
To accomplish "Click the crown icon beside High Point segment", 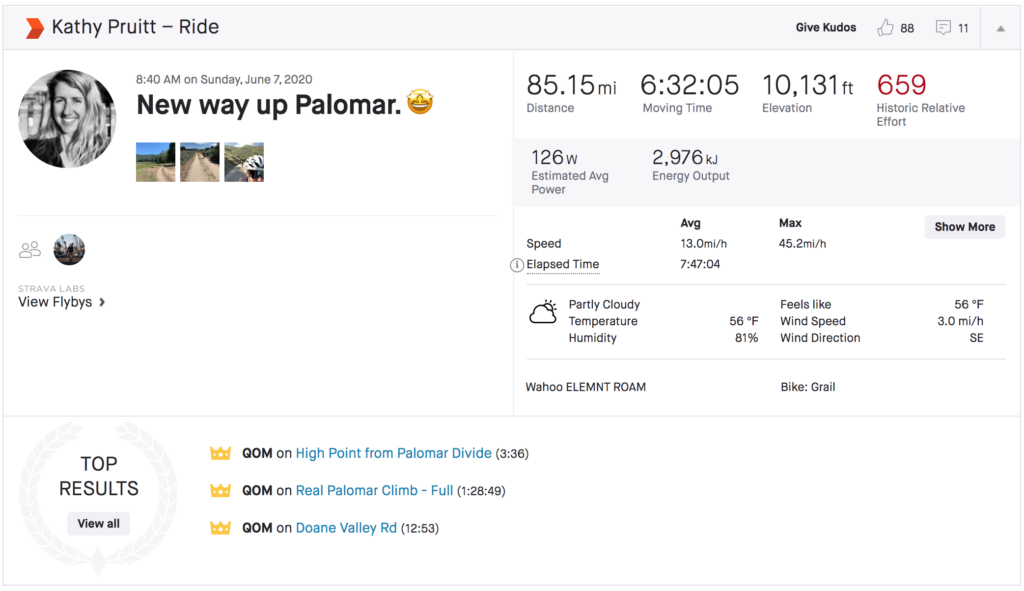I will click(x=220, y=453).
